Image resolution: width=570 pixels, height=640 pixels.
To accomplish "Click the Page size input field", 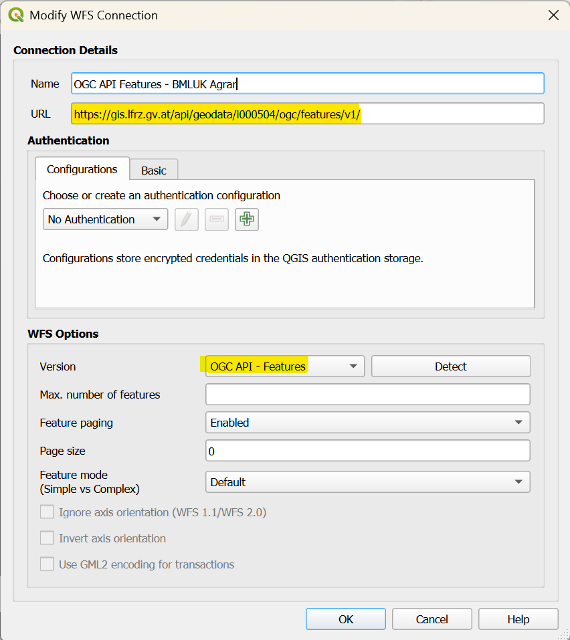I will click(x=367, y=451).
